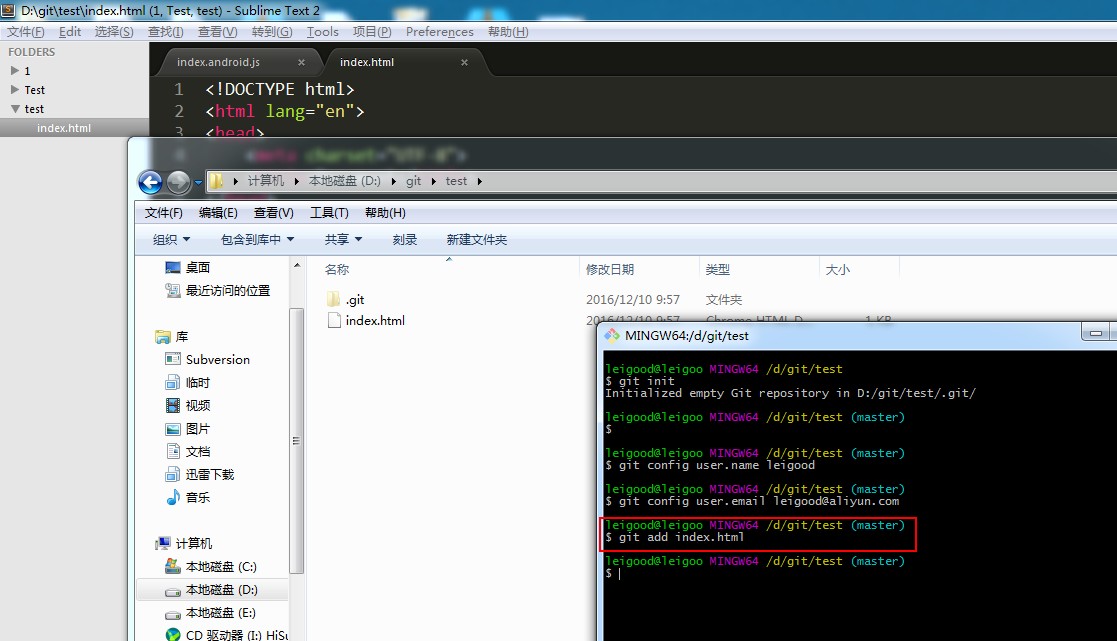
Task: Click the Explorer sidebar scrollbar thumb
Action: pos(297,441)
